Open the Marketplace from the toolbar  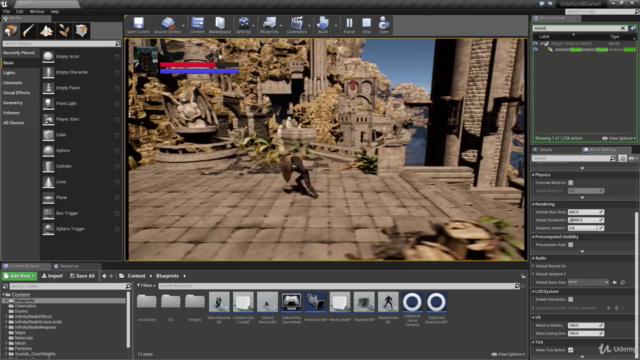[220, 25]
